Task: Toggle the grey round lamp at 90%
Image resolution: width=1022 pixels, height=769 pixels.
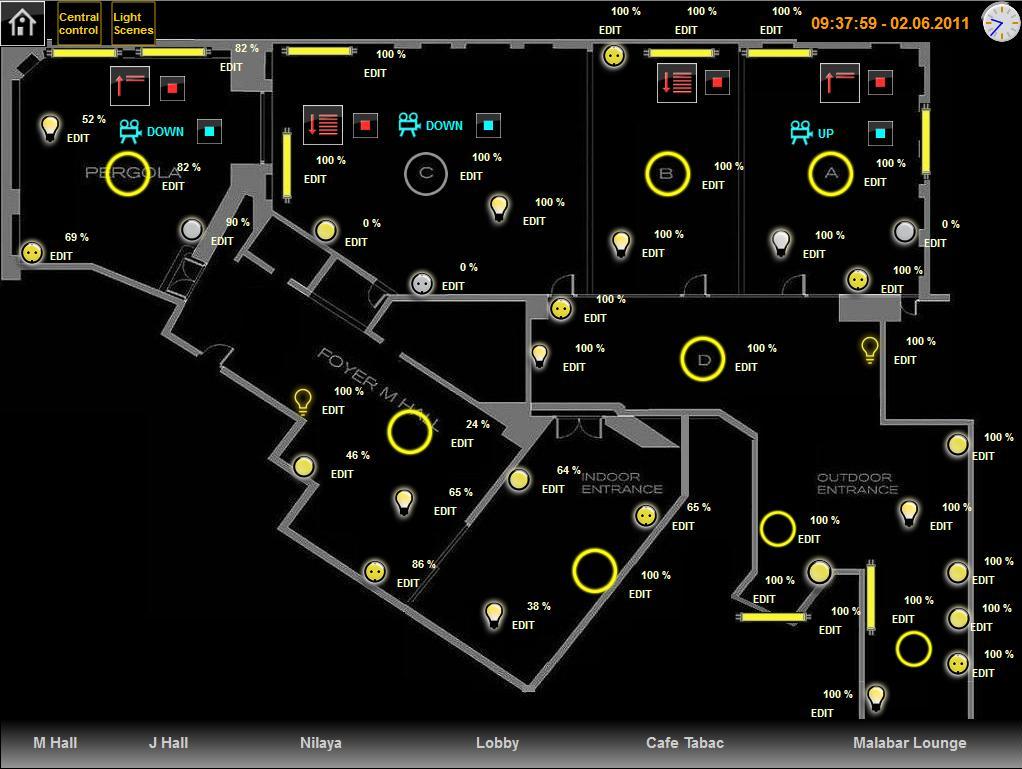Action: click(192, 230)
